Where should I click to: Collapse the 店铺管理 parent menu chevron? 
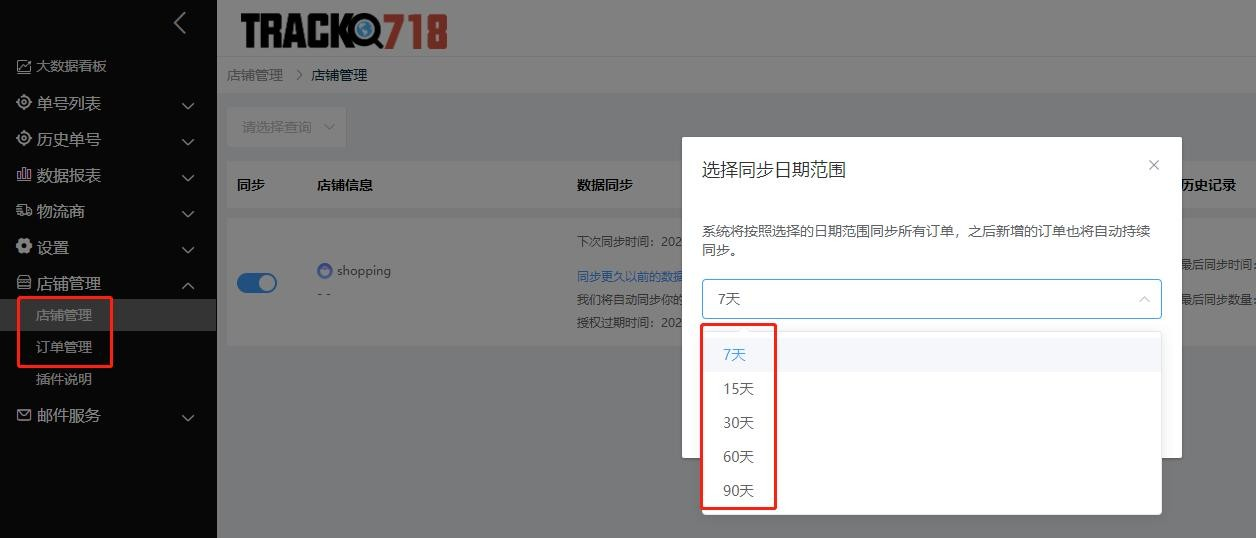point(187,285)
